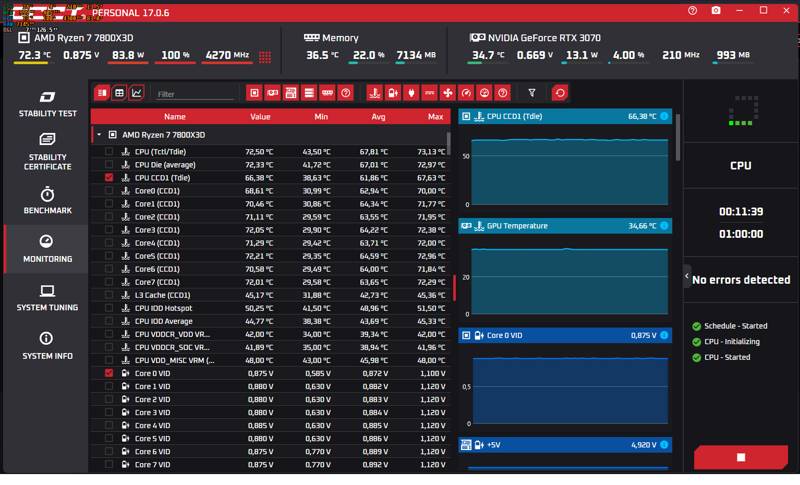
Task: Filter sensors by CPU device icon
Action: click(x=254, y=93)
